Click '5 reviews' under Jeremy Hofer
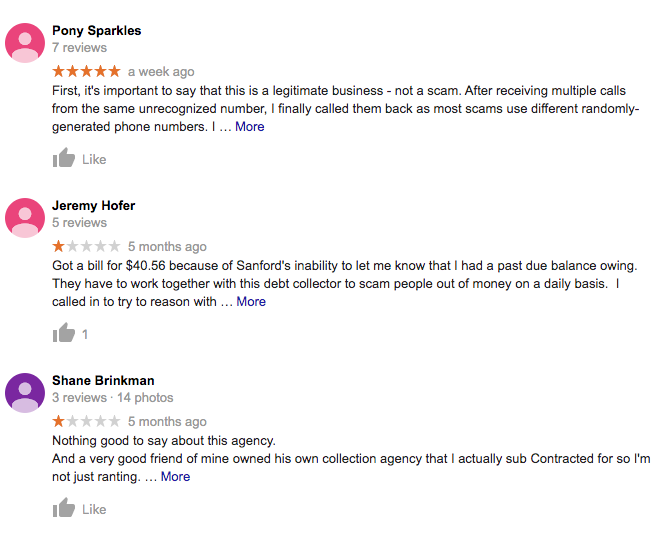This screenshot has width=668, height=536. (79, 223)
